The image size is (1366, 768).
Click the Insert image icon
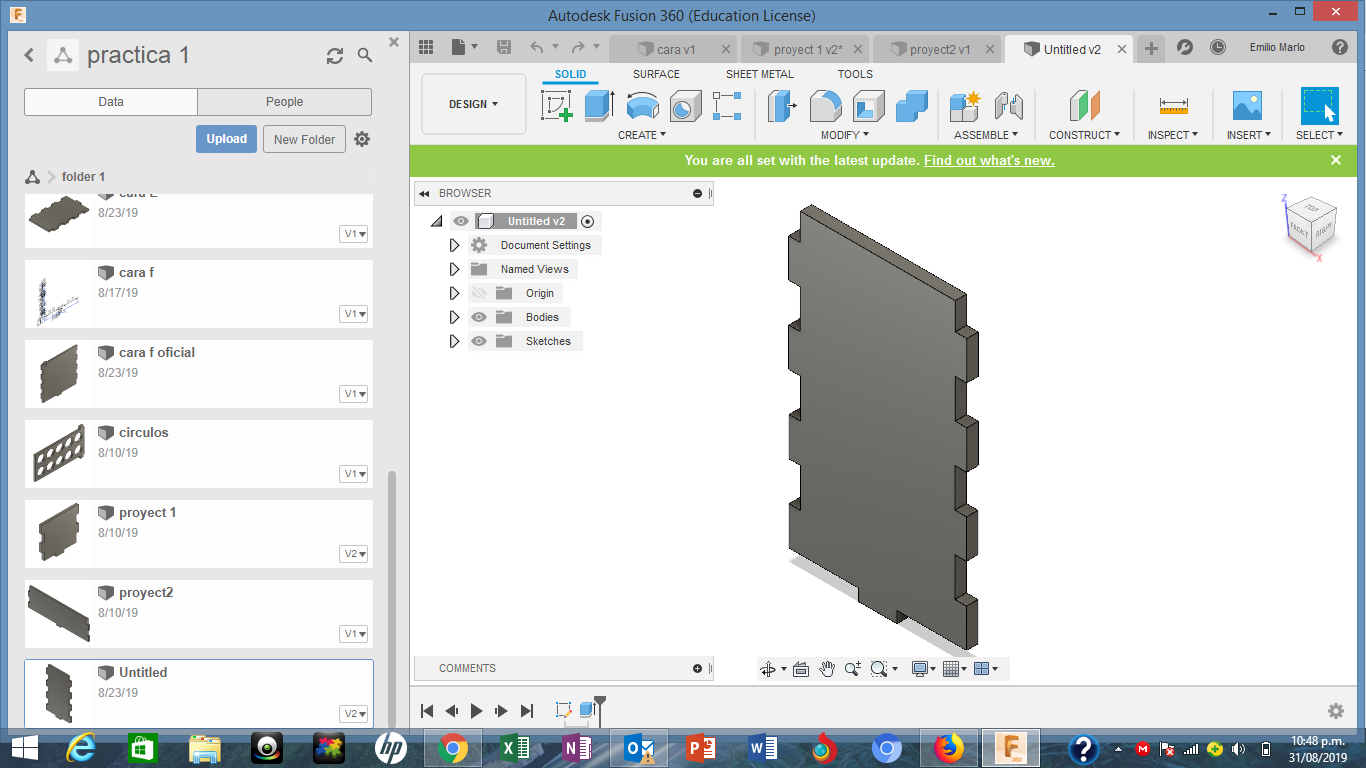[x=1247, y=106]
